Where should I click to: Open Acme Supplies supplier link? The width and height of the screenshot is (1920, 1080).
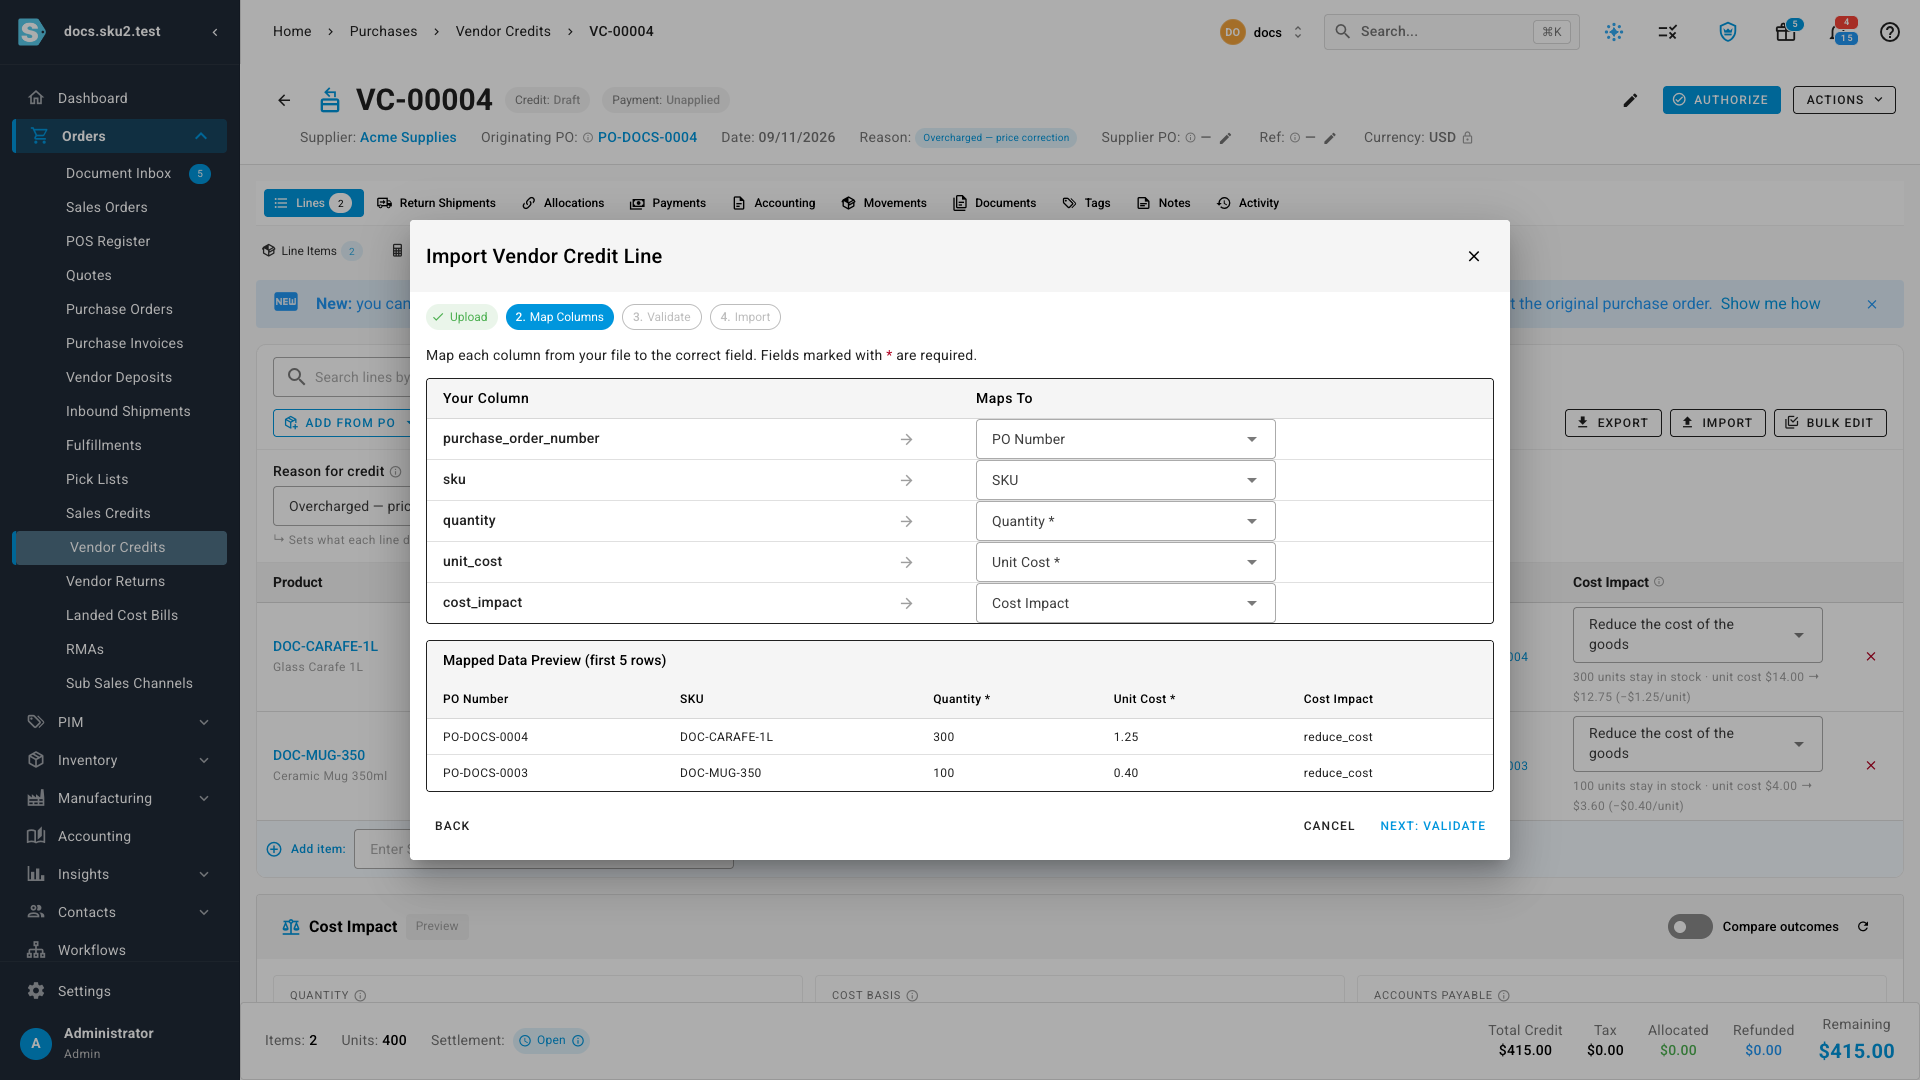(408, 138)
